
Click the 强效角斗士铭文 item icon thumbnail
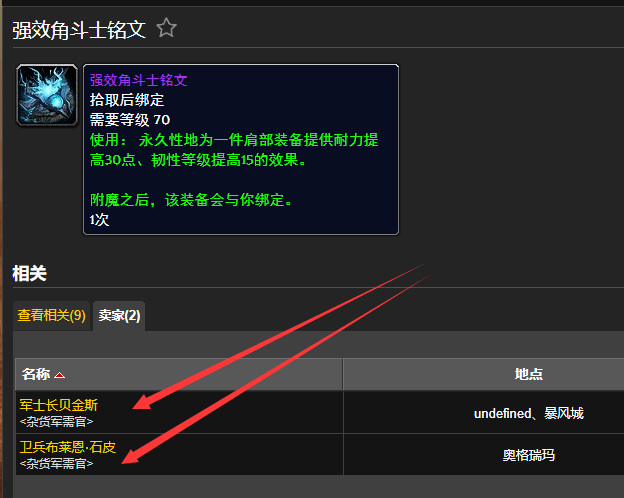[47, 95]
